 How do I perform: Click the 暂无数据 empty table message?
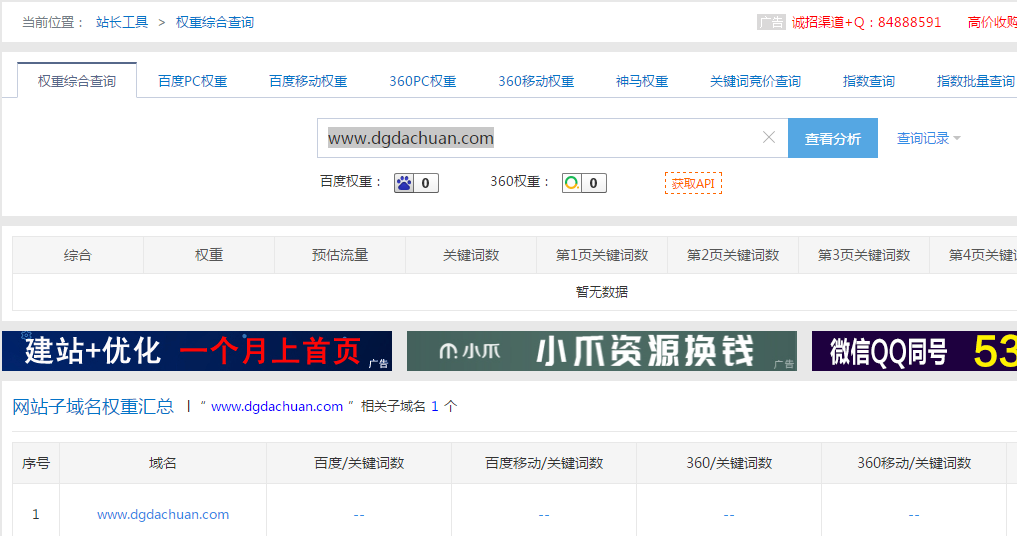click(x=602, y=292)
